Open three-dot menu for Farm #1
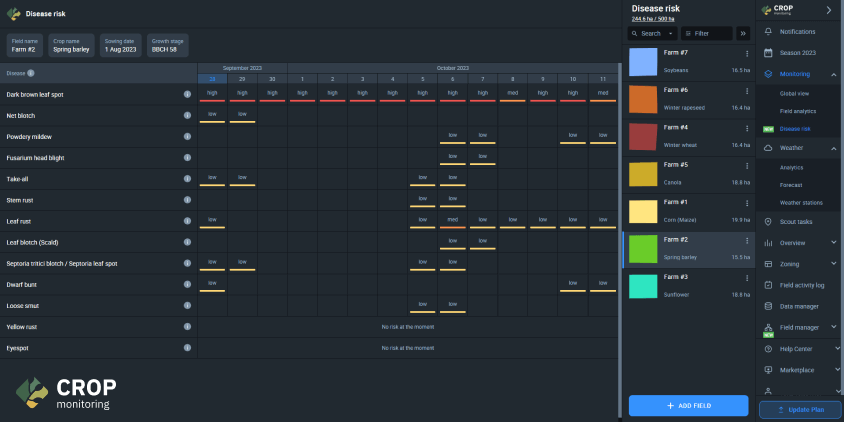 point(747,203)
